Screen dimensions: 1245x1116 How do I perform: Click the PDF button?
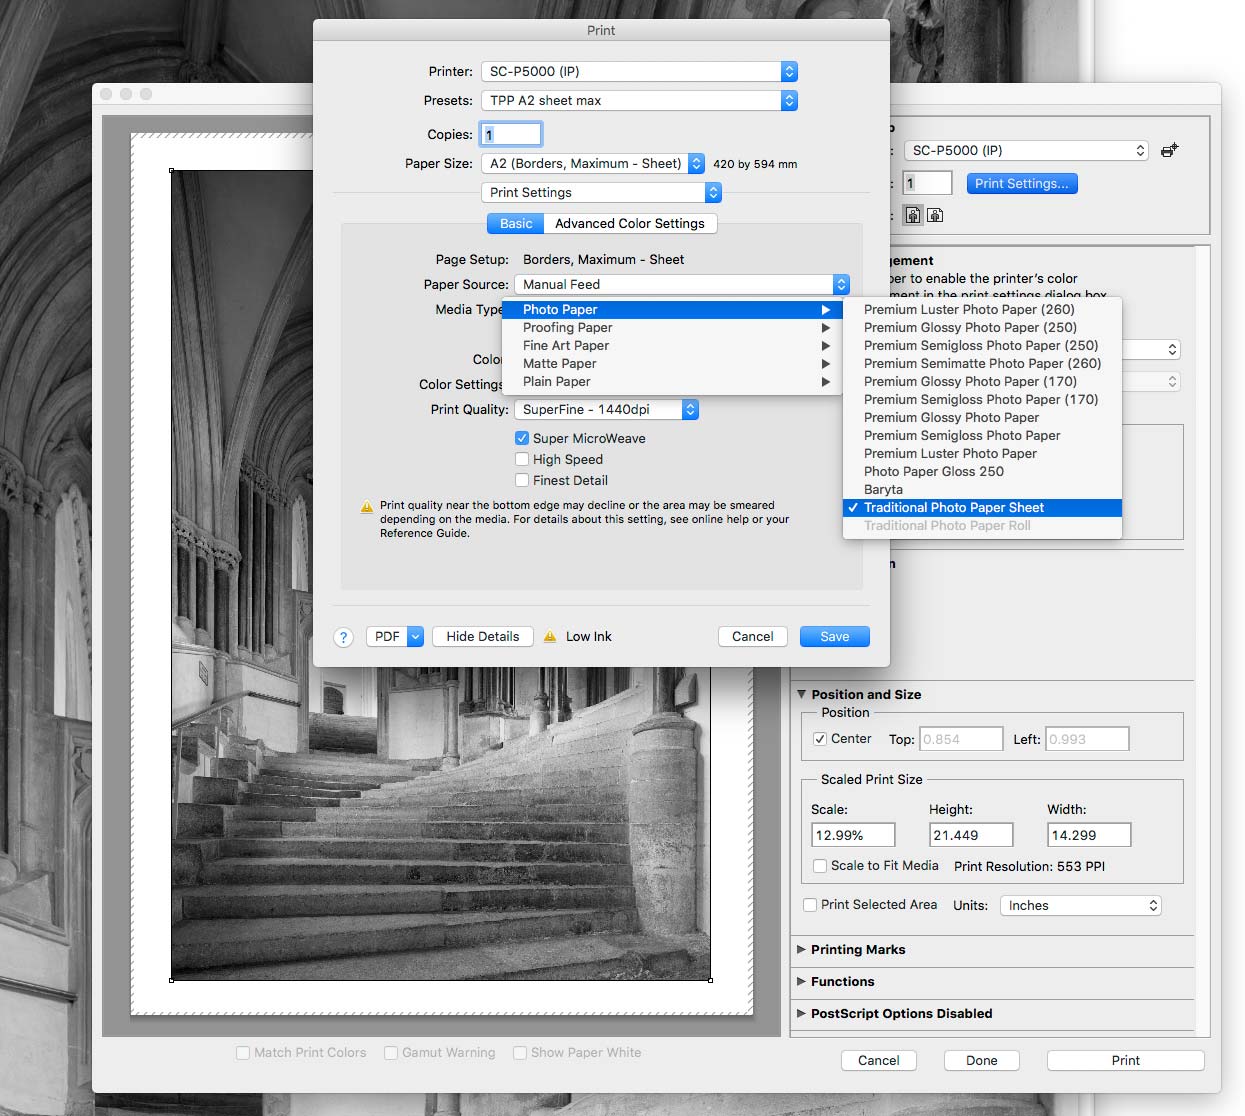(387, 637)
